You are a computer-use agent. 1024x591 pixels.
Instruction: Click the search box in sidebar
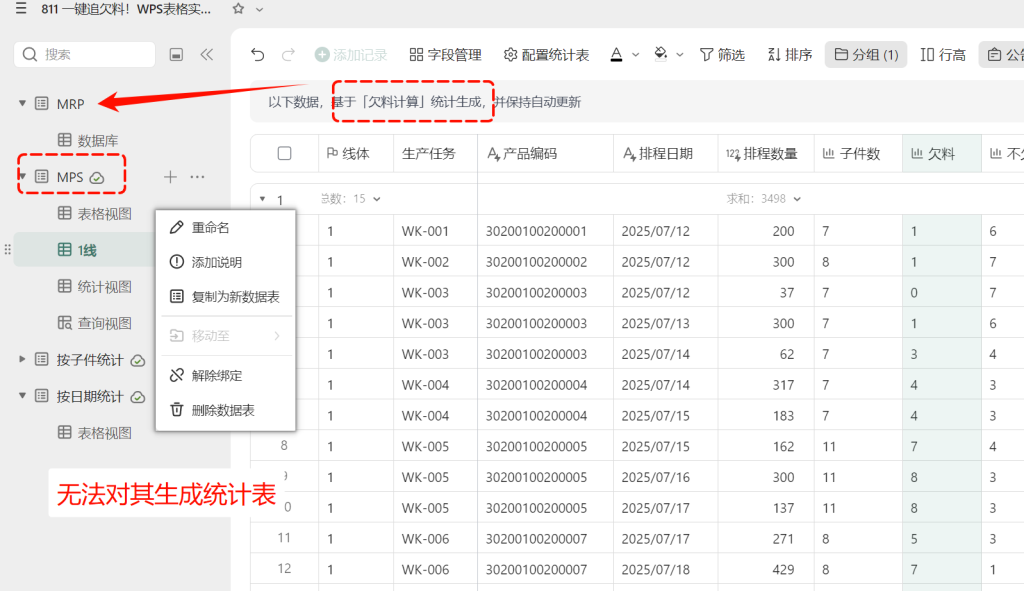[x=84, y=54]
